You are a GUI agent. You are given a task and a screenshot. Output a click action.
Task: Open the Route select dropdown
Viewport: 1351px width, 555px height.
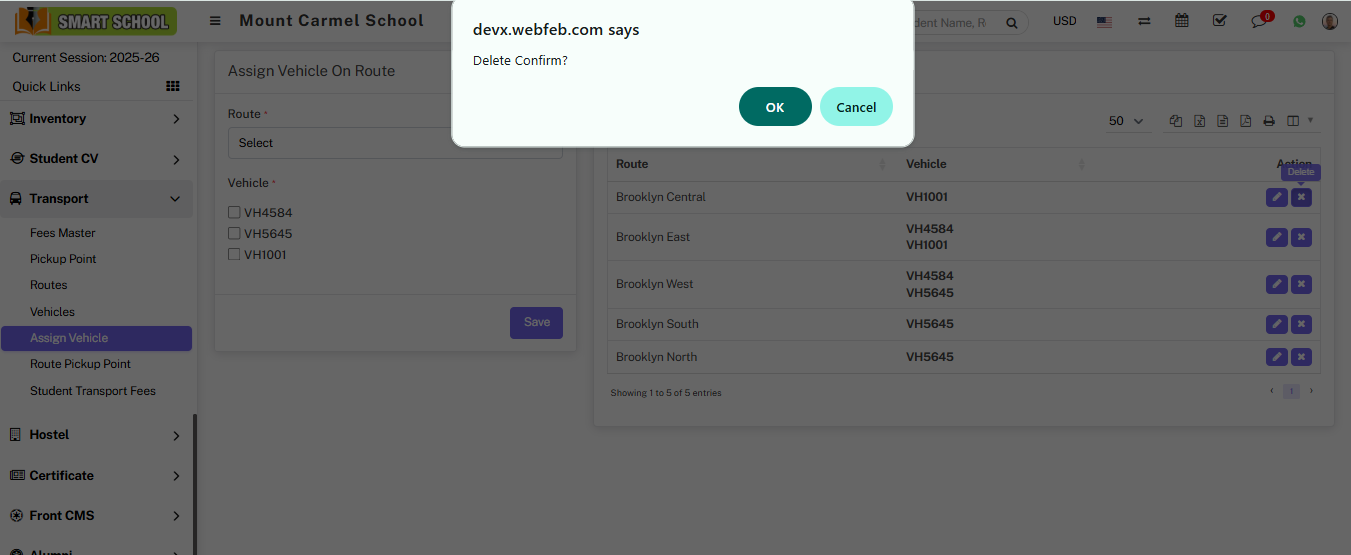click(395, 143)
